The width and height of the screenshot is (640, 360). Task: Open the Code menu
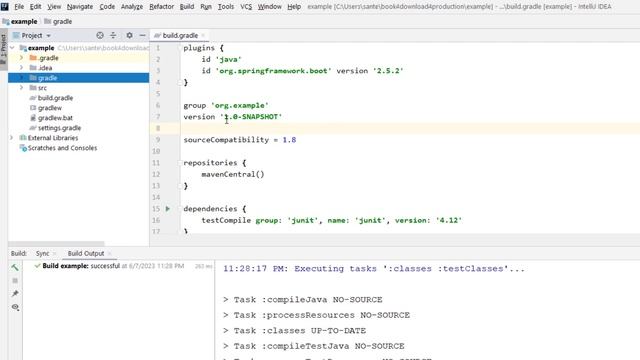click(x=107, y=7)
